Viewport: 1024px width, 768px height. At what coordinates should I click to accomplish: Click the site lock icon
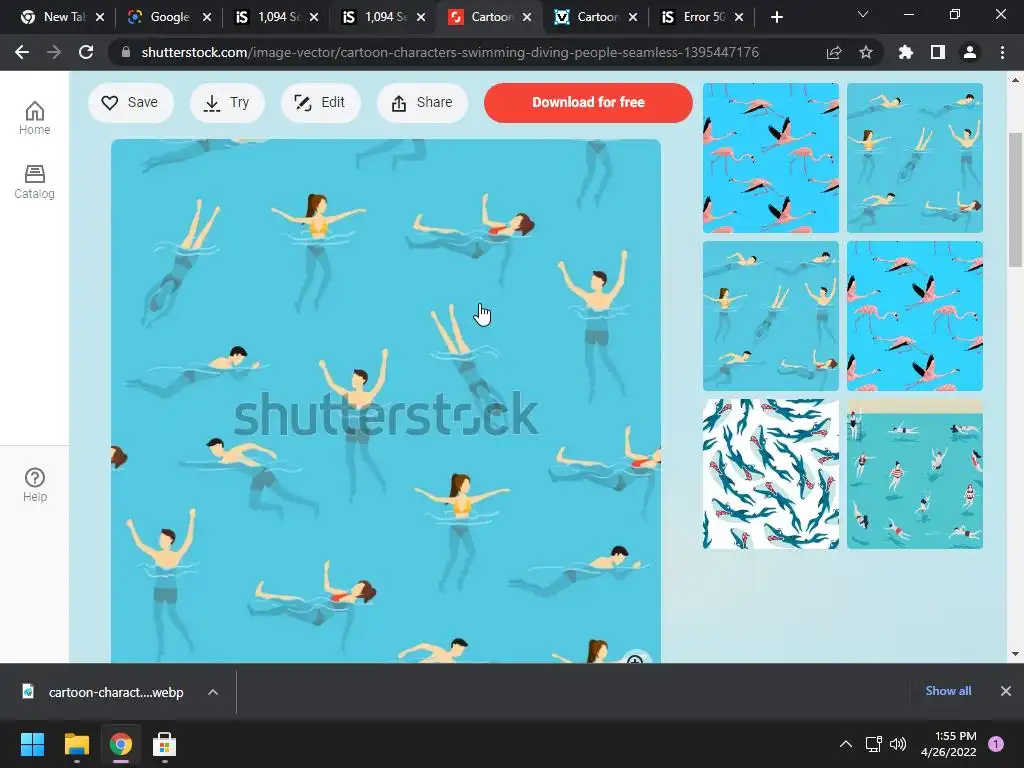click(x=126, y=52)
